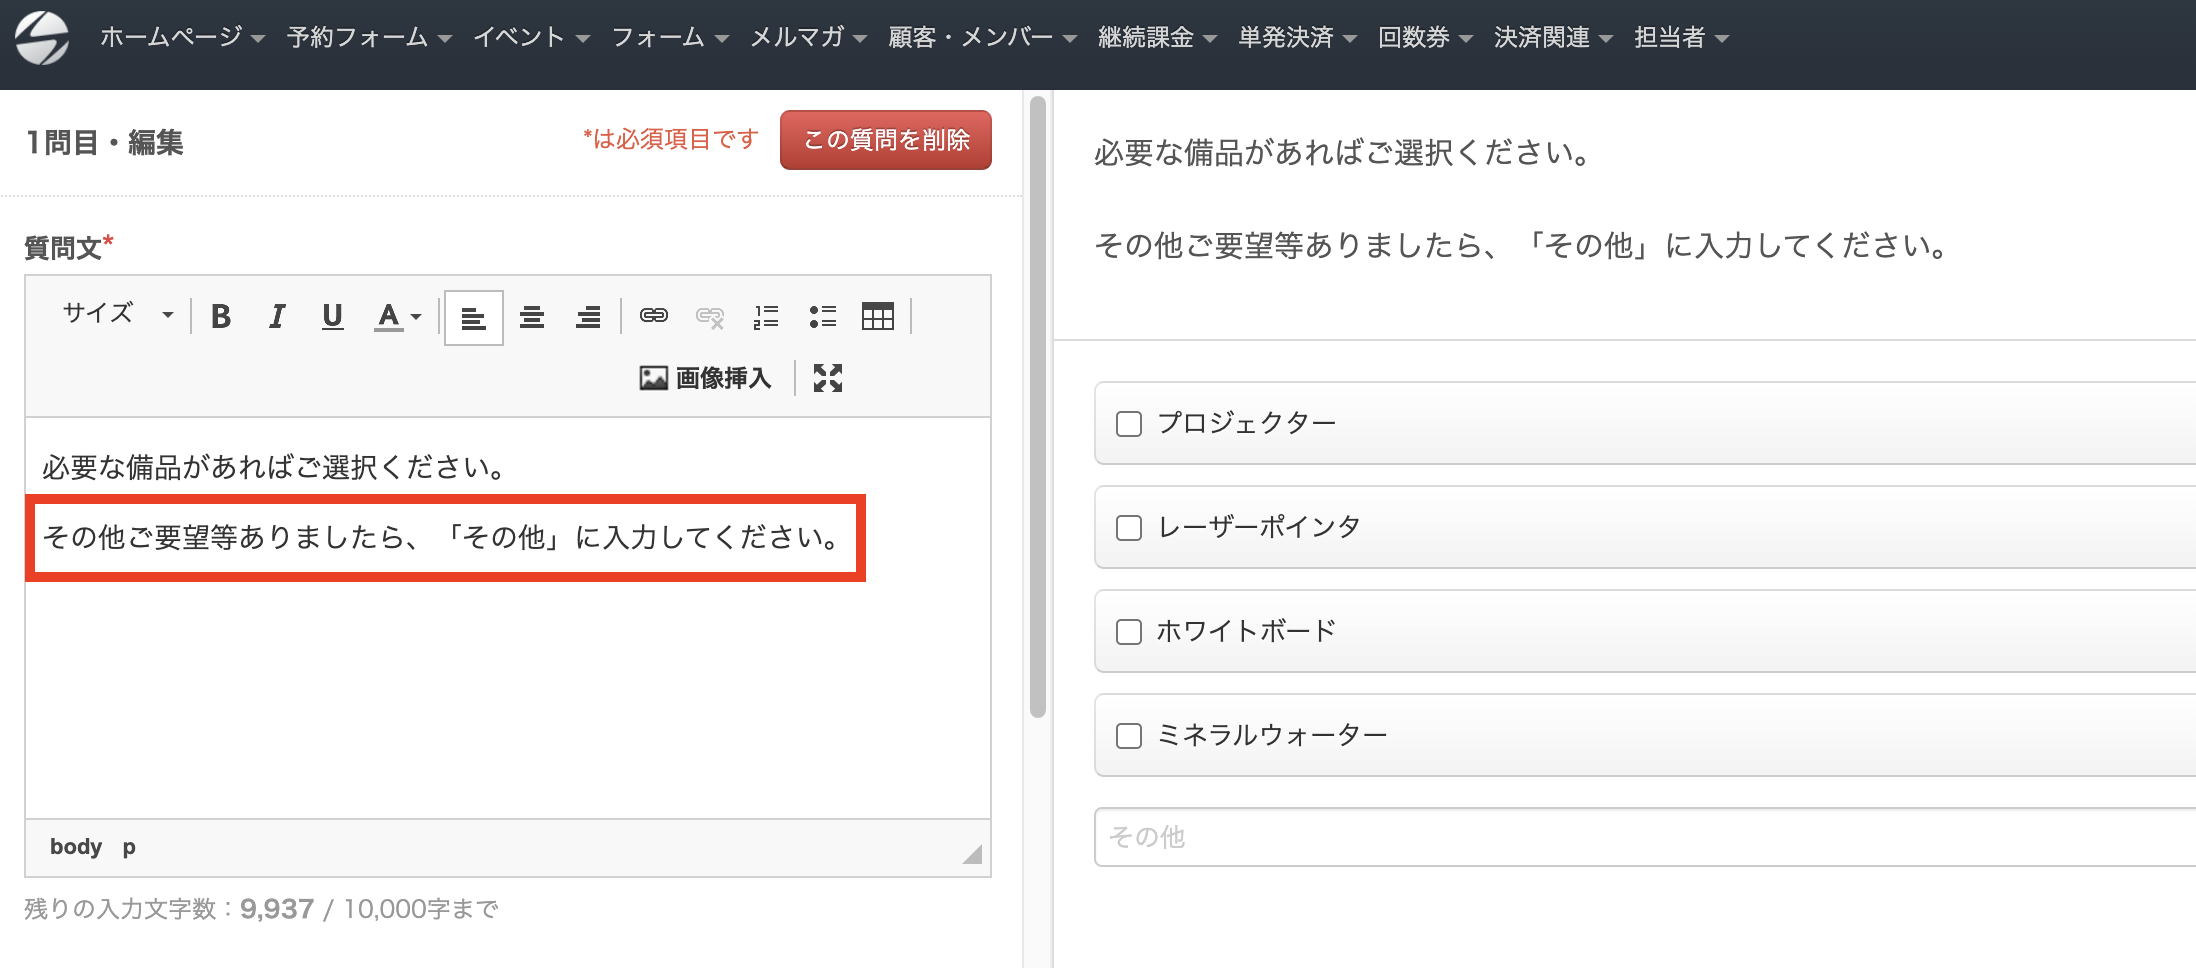
Task: Insert a numbered list
Action: coord(766,317)
